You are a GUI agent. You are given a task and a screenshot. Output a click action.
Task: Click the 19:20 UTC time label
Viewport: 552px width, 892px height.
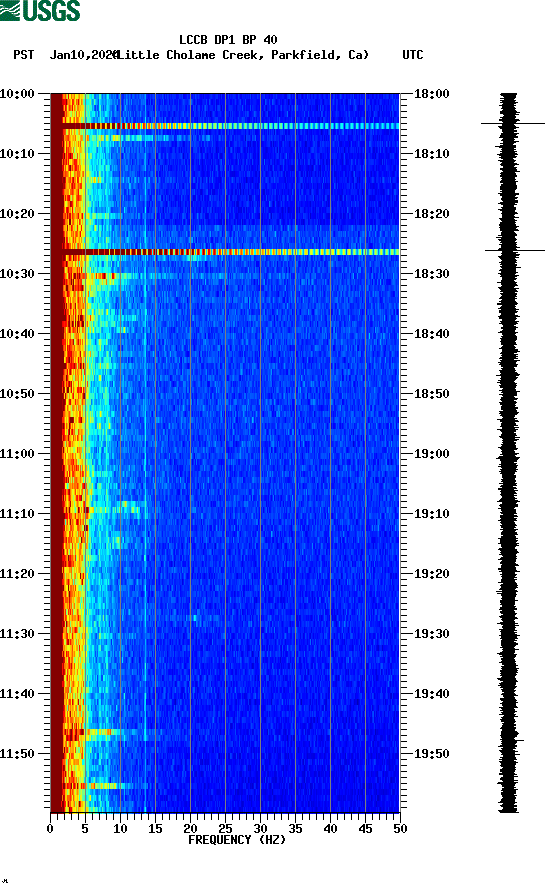432,574
